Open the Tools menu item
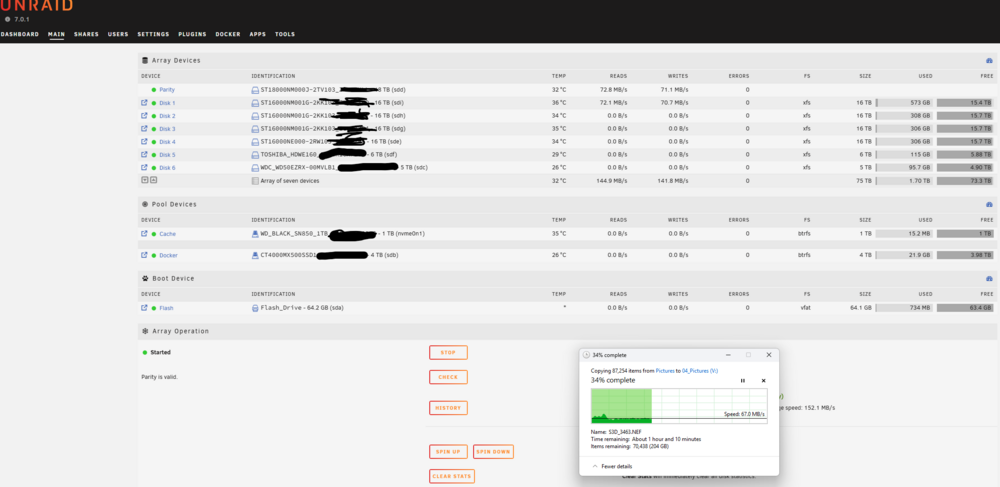1000x487 pixels. coord(284,34)
